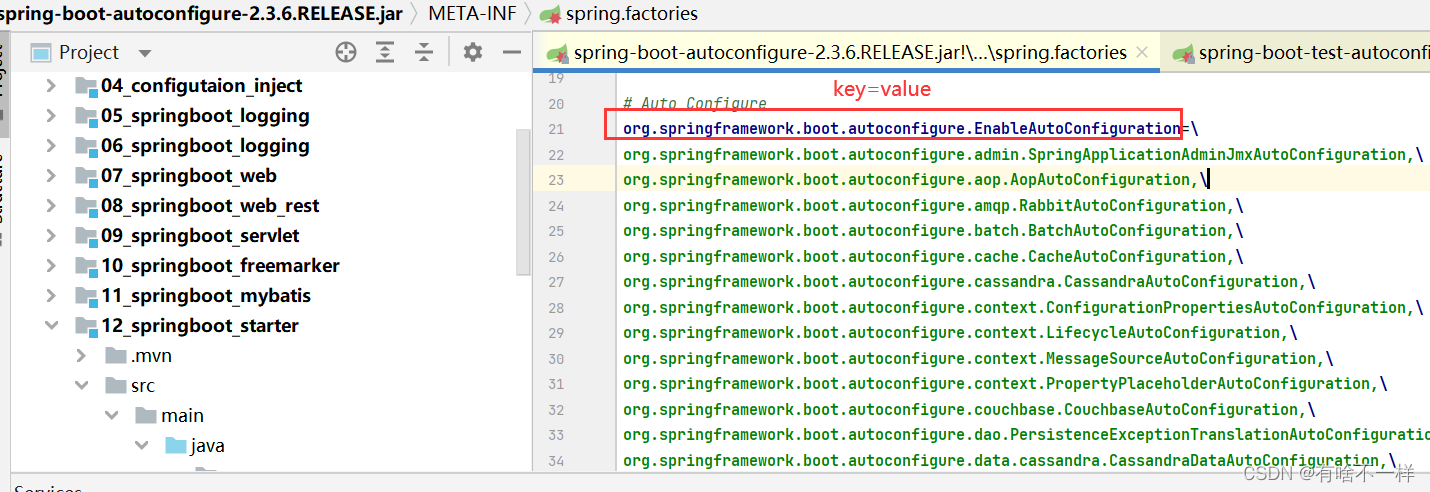Collapse the main folder arrow
1430x492 pixels.
tap(111, 416)
